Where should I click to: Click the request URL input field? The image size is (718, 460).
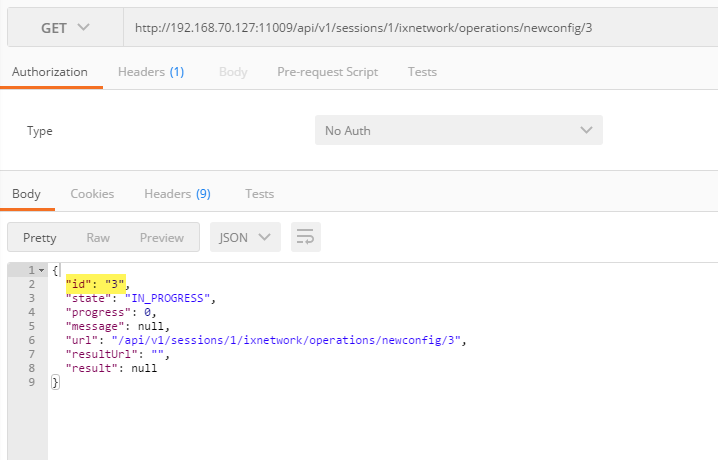coord(420,27)
